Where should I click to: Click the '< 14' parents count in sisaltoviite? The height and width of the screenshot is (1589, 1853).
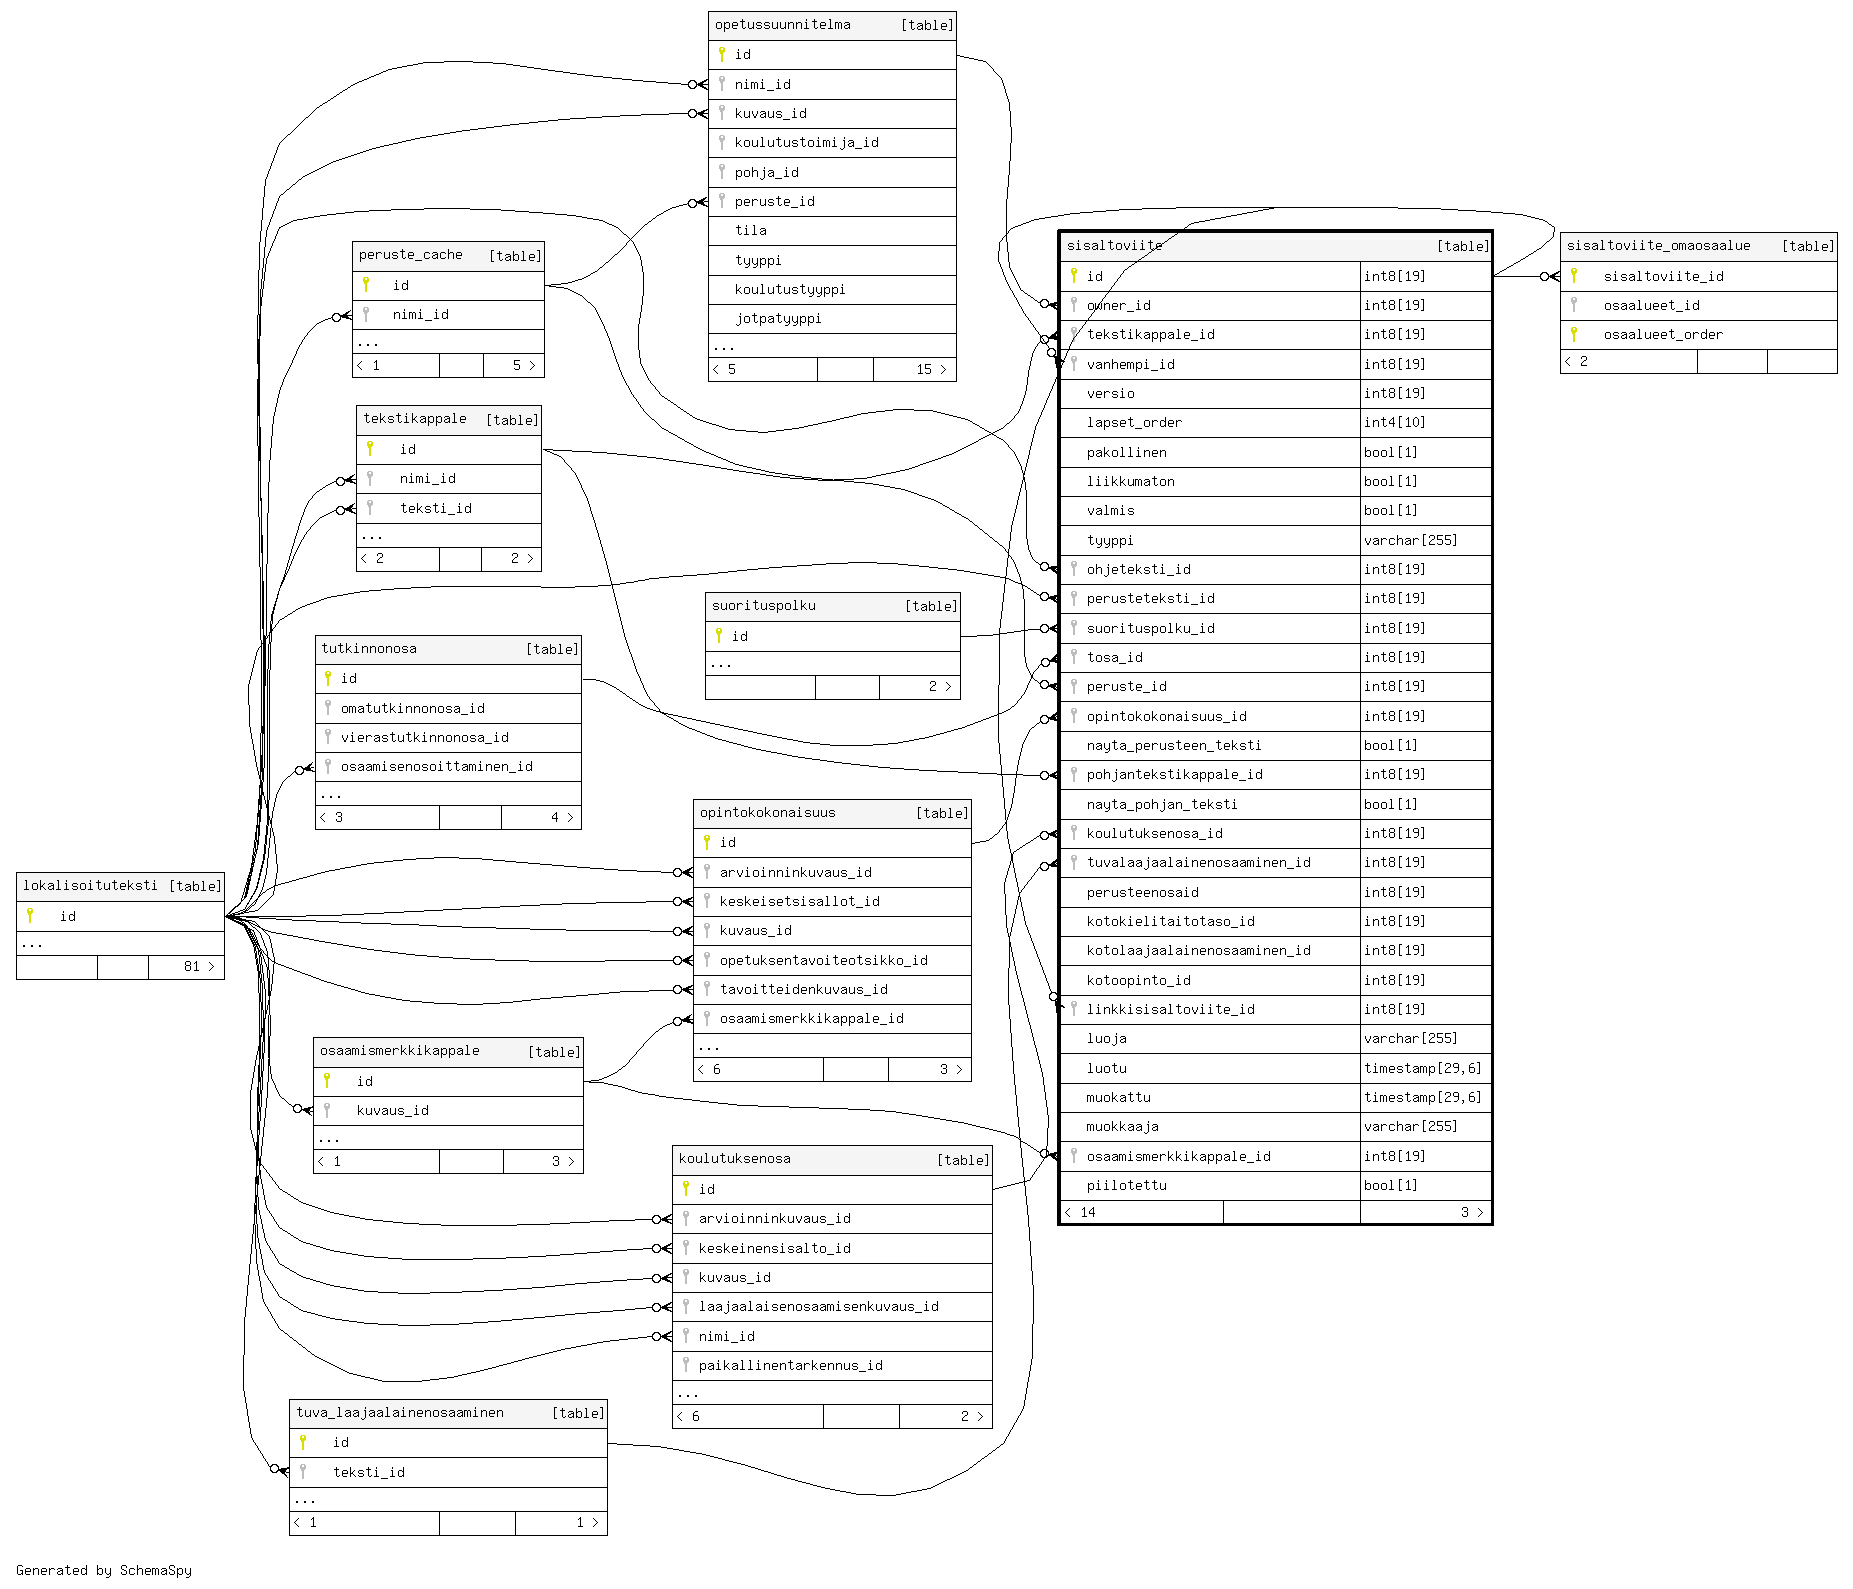pyautogui.click(x=1081, y=1212)
